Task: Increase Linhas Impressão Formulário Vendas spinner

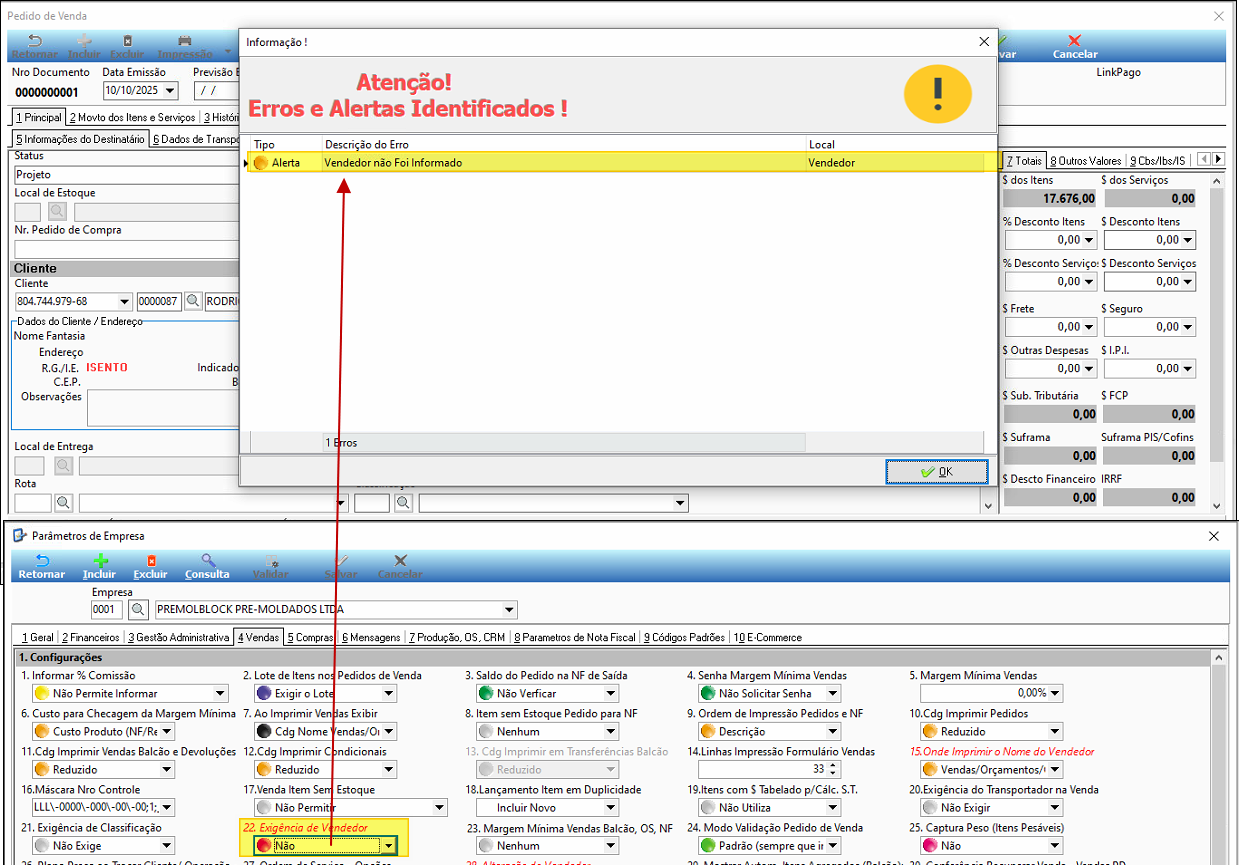Action: 832,765
